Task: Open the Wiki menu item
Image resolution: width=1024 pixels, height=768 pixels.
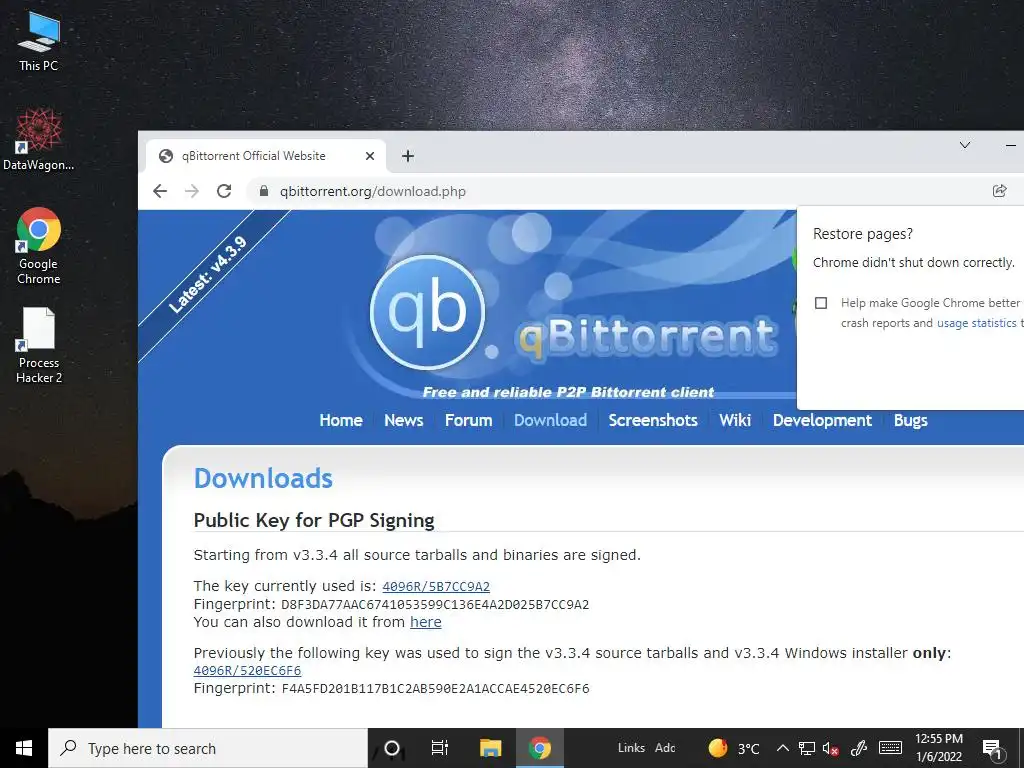Action: click(735, 420)
